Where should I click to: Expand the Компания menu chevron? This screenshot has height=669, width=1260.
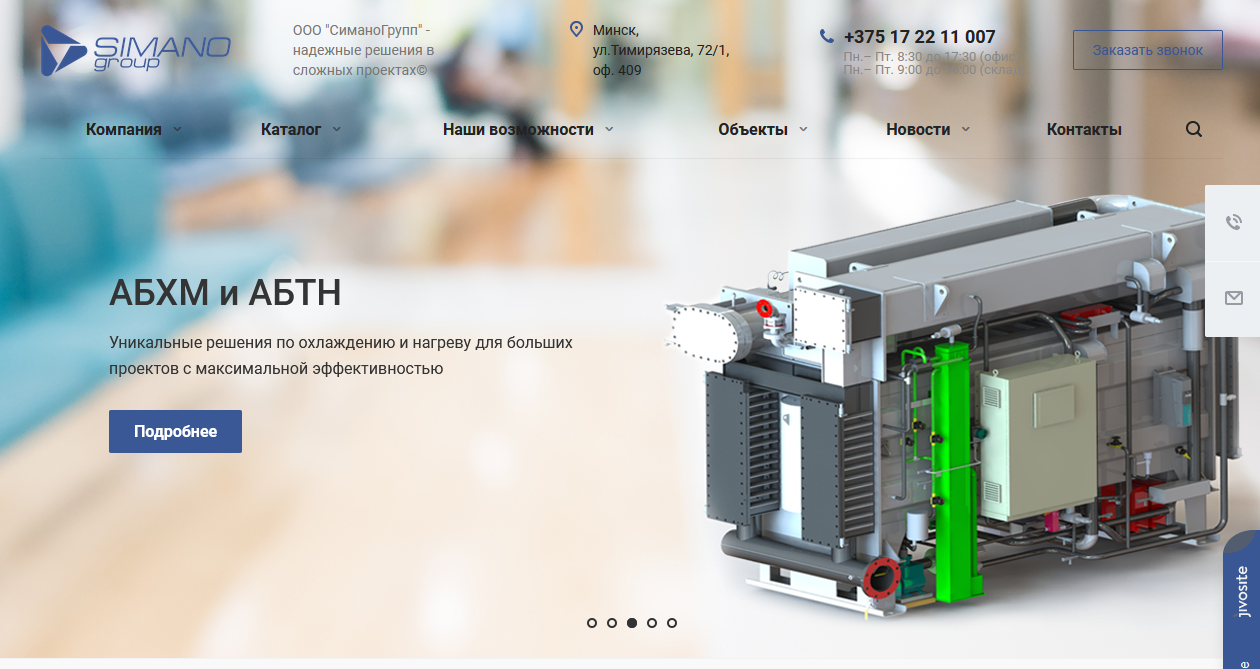click(x=177, y=129)
